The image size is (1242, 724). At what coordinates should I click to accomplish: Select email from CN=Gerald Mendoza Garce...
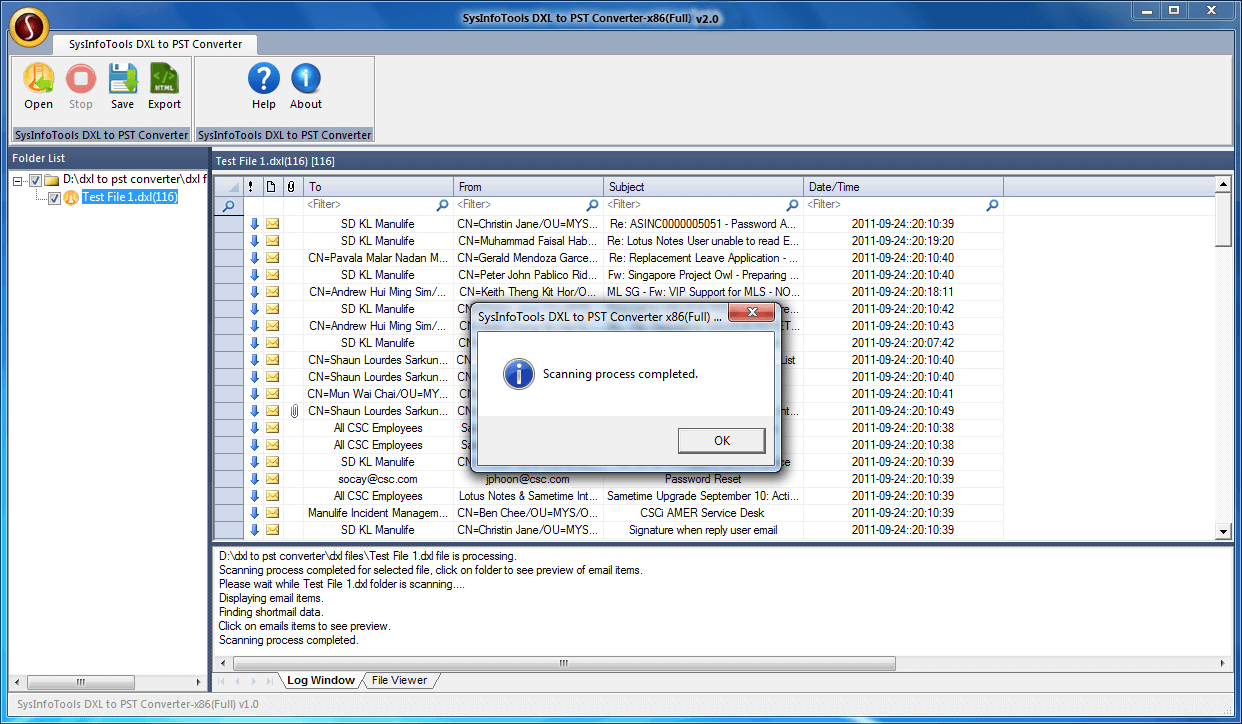click(529, 258)
